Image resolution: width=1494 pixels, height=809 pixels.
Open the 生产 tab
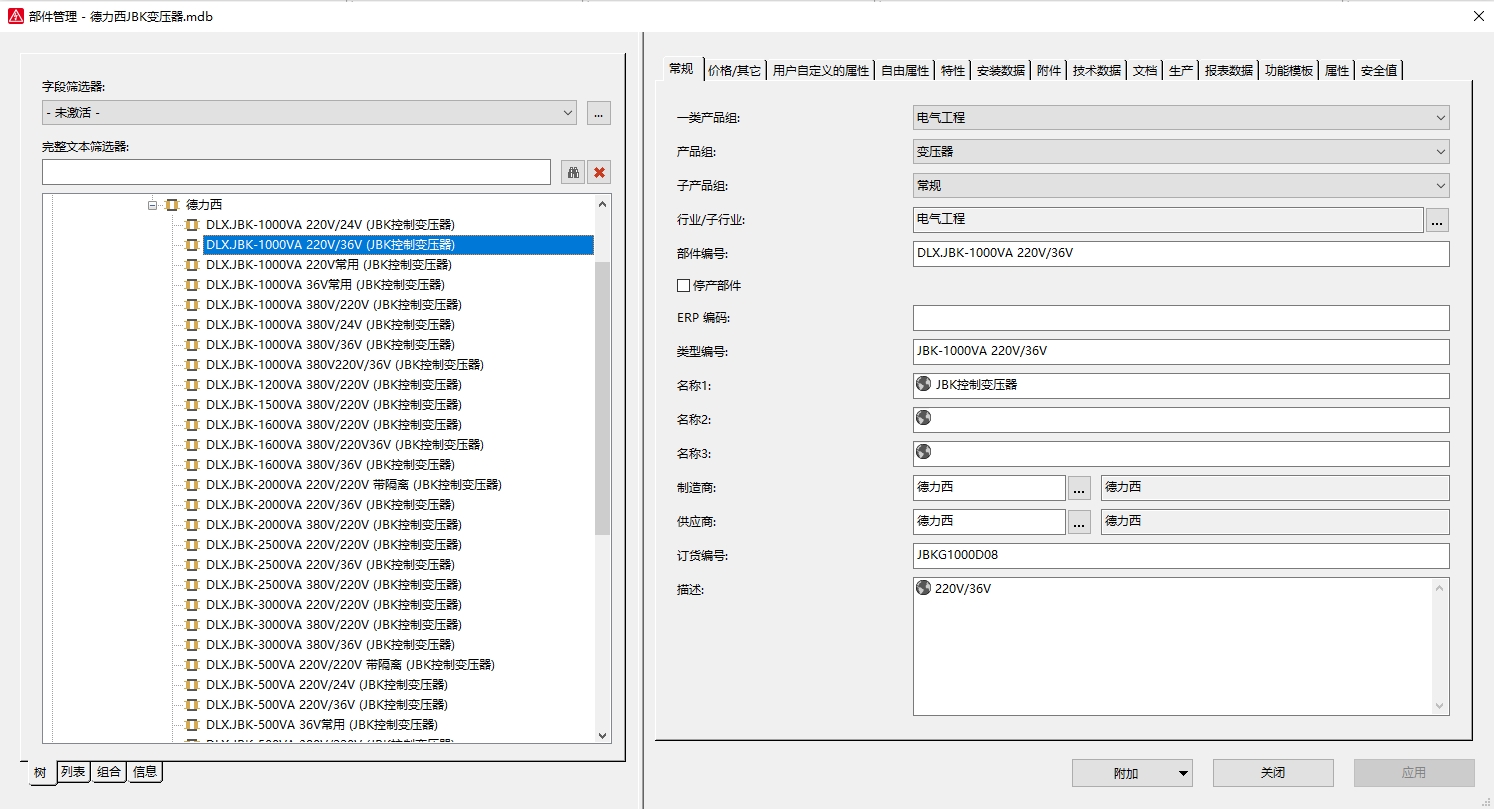pyautogui.click(x=1181, y=71)
